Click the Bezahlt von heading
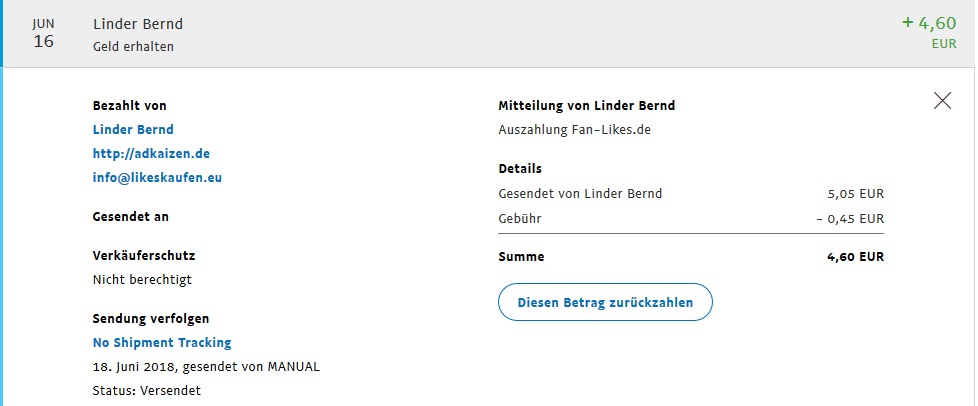The width and height of the screenshot is (978, 406). (129, 105)
